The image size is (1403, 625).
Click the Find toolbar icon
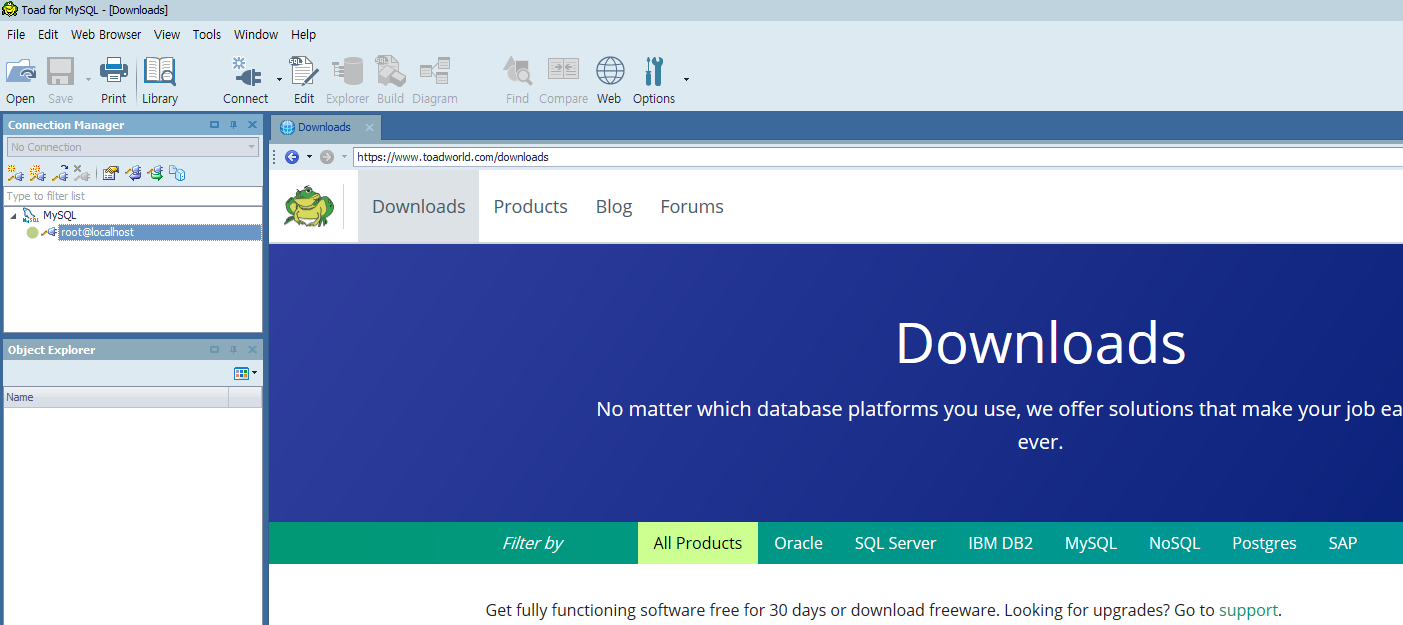click(517, 72)
